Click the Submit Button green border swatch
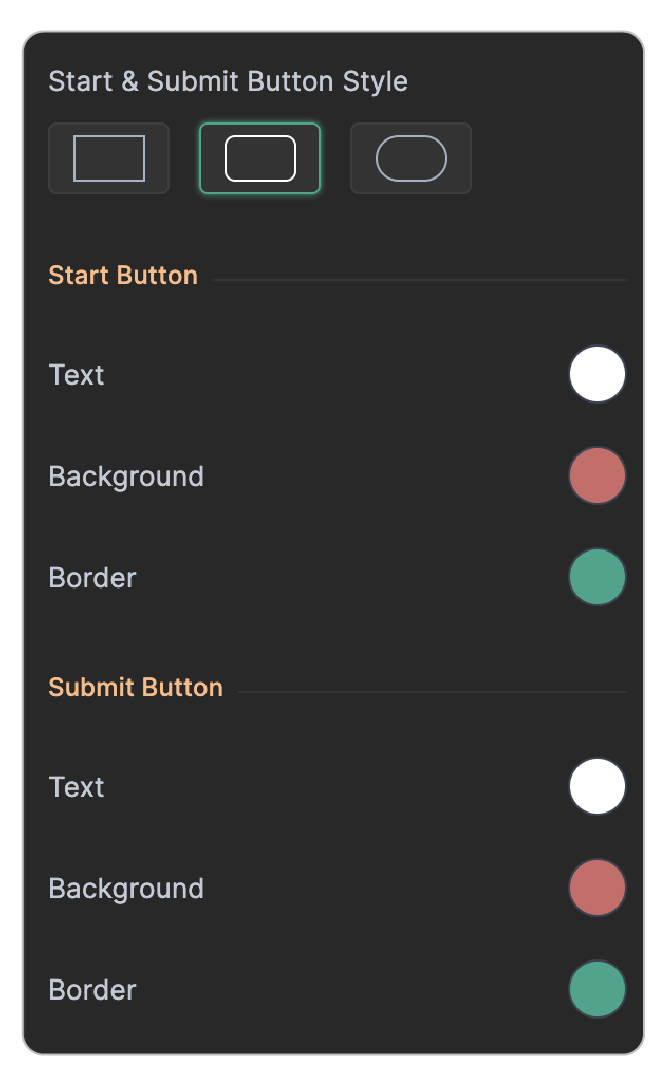The image size is (667, 1087). pos(597,989)
